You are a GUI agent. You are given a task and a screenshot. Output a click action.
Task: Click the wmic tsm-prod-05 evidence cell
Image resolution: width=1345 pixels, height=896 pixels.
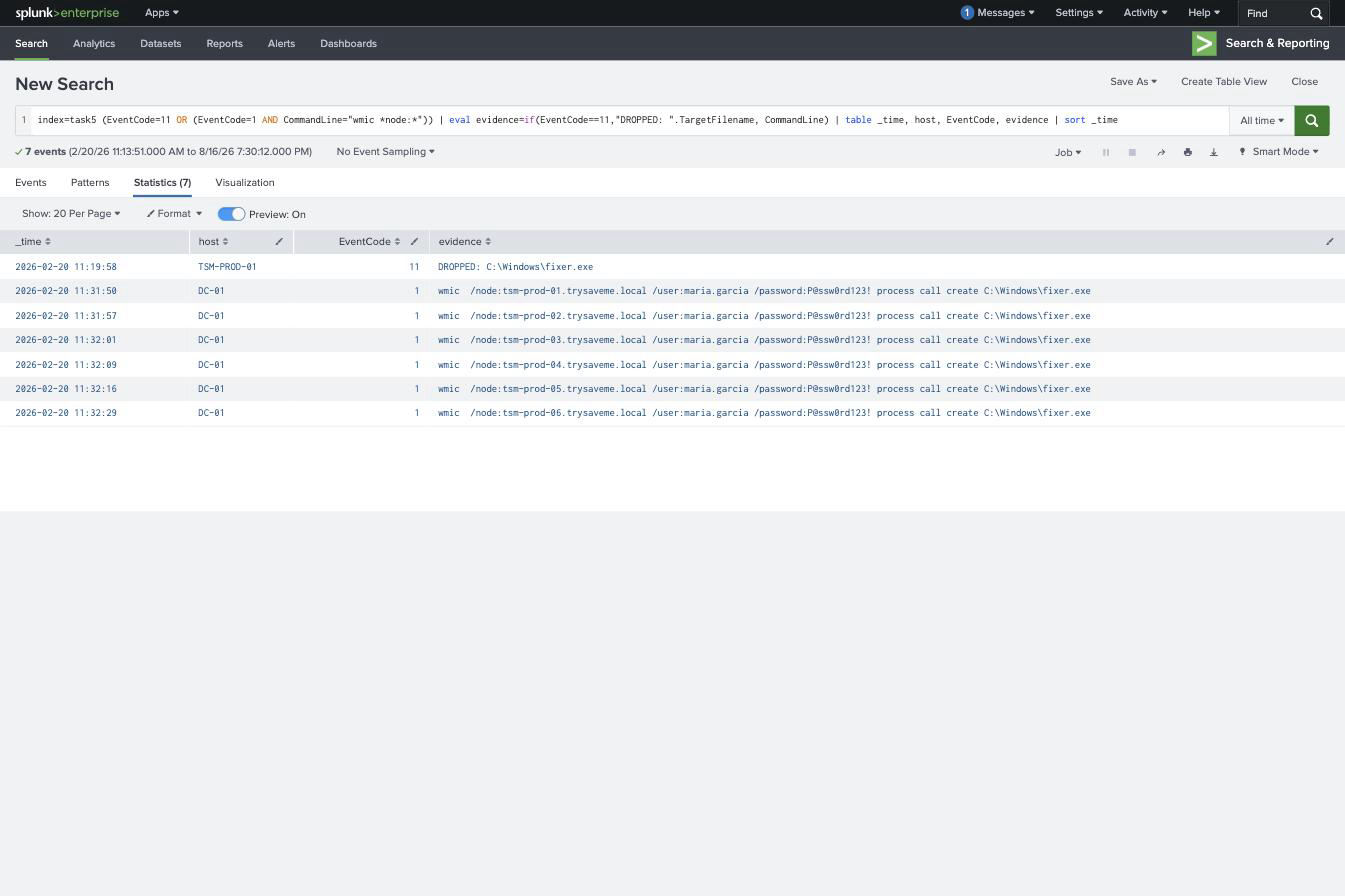[x=764, y=389]
